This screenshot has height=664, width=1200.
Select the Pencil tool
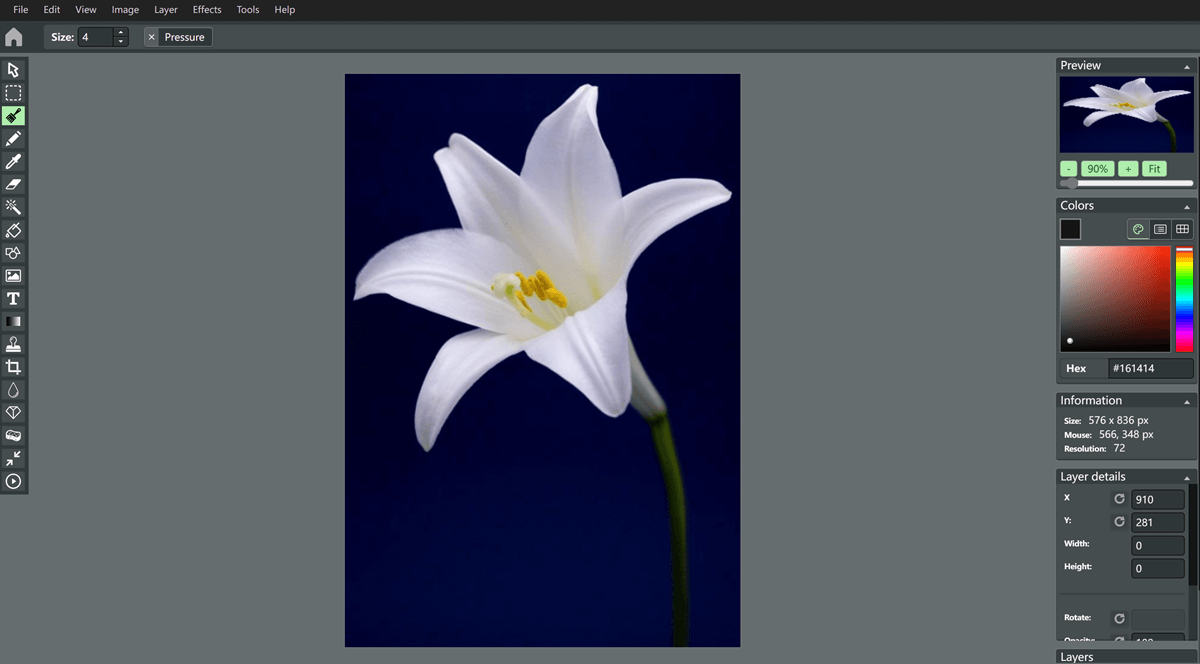[x=14, y=139]
